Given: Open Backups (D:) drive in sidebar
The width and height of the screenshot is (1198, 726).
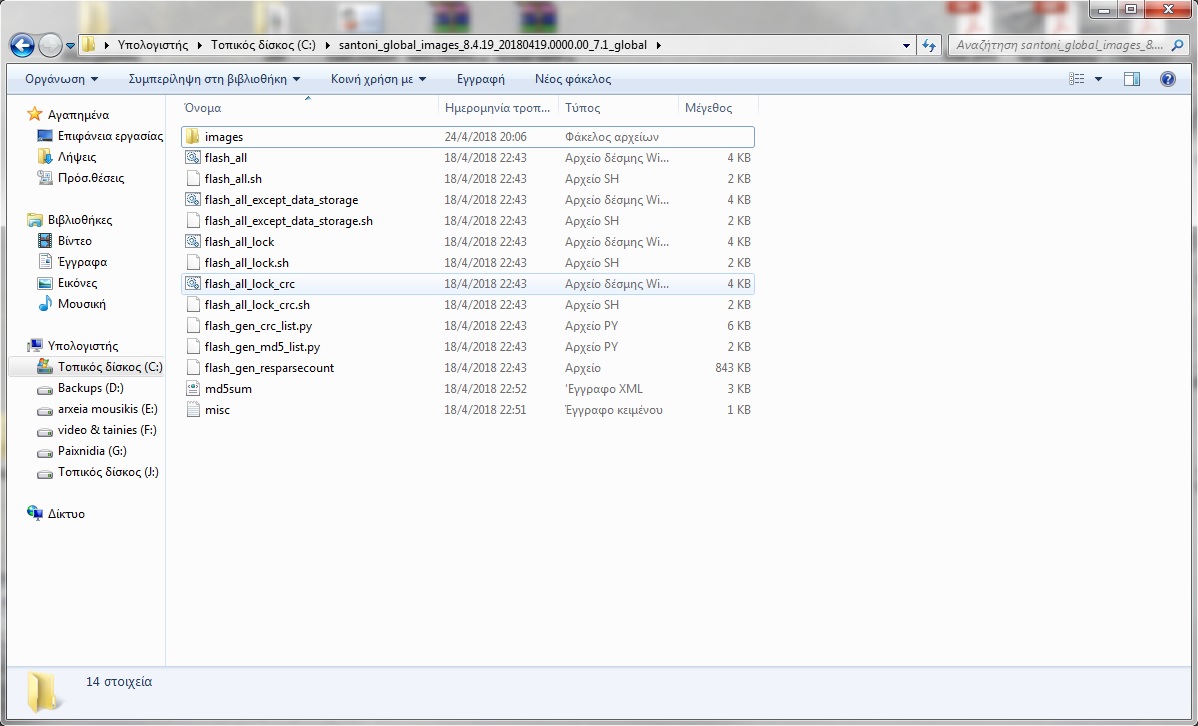Looking at the screenshot, I should tap(90, 388).
